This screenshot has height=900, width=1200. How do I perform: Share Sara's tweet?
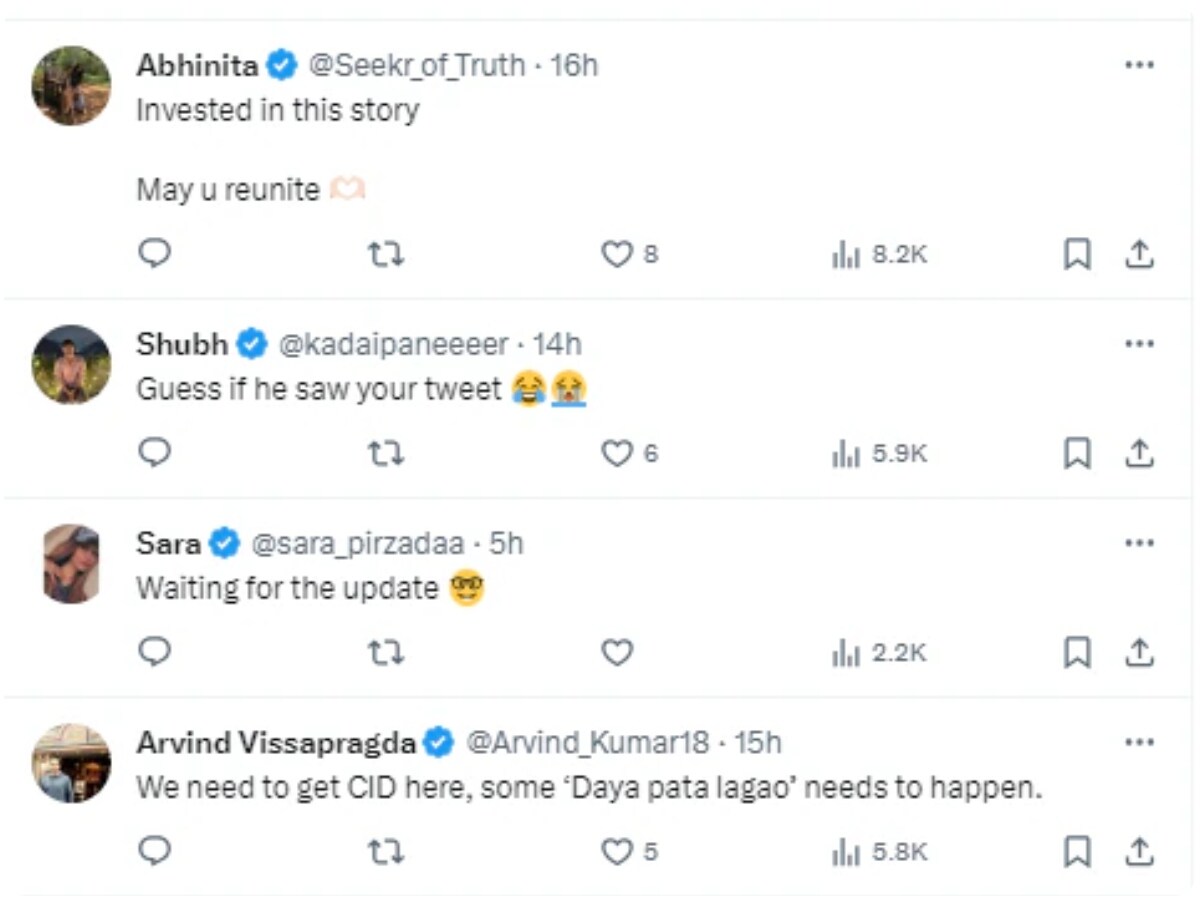(x=1139, y=653)
